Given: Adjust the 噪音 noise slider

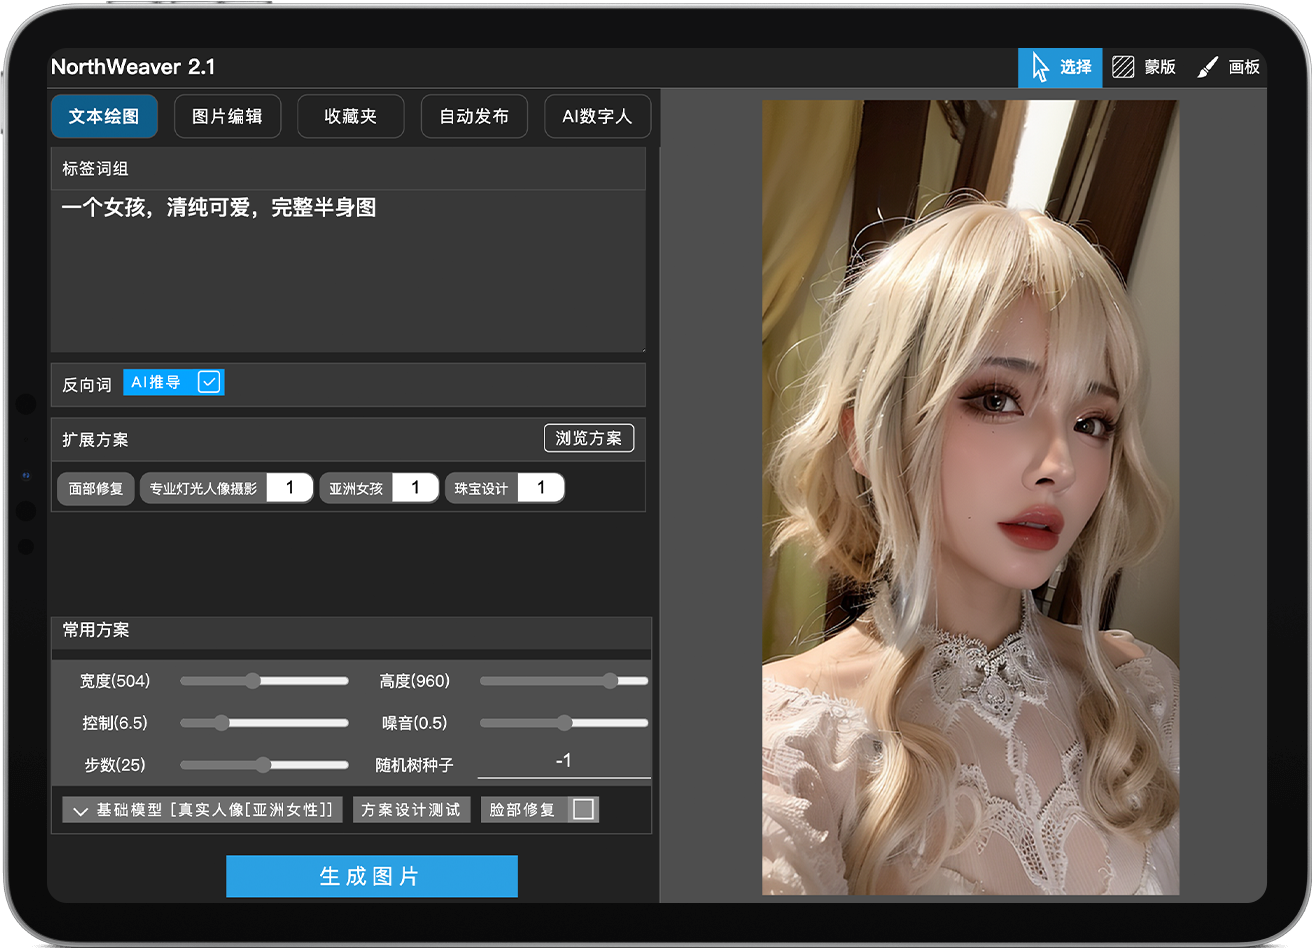Looking at the screenshot, I should 564,723.
